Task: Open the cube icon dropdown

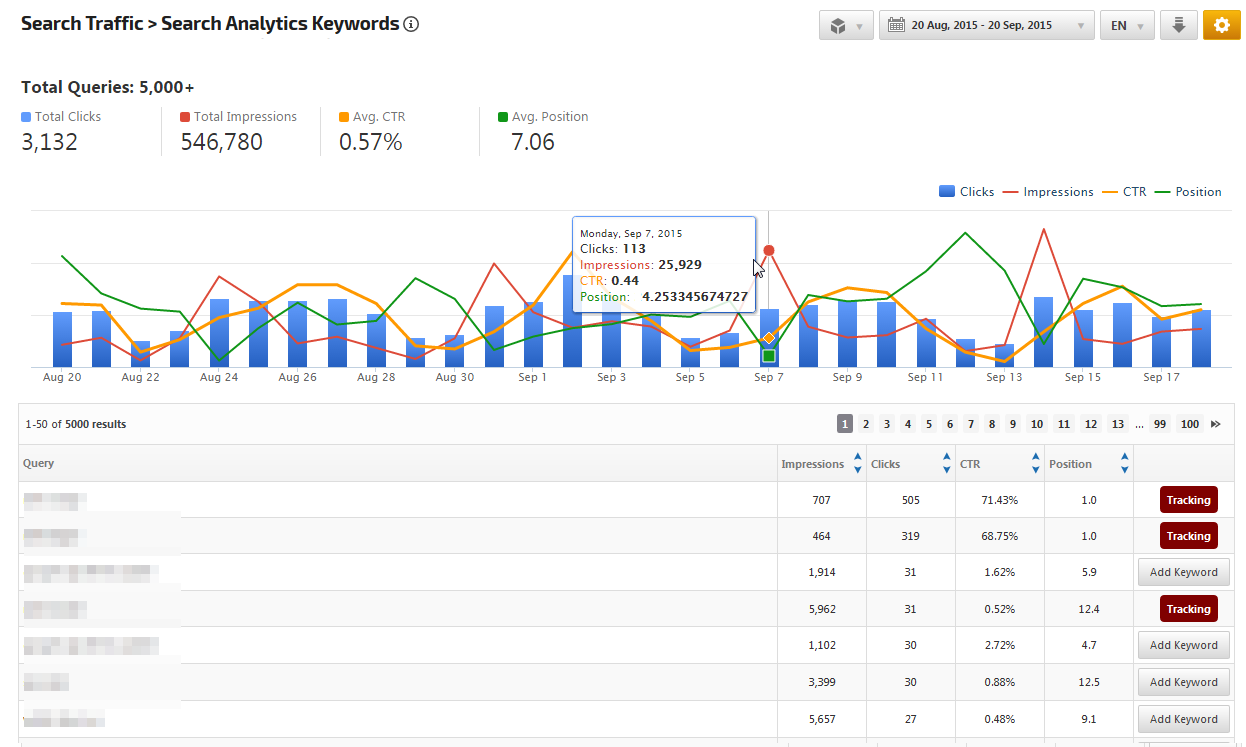Action: coord(846,26)
